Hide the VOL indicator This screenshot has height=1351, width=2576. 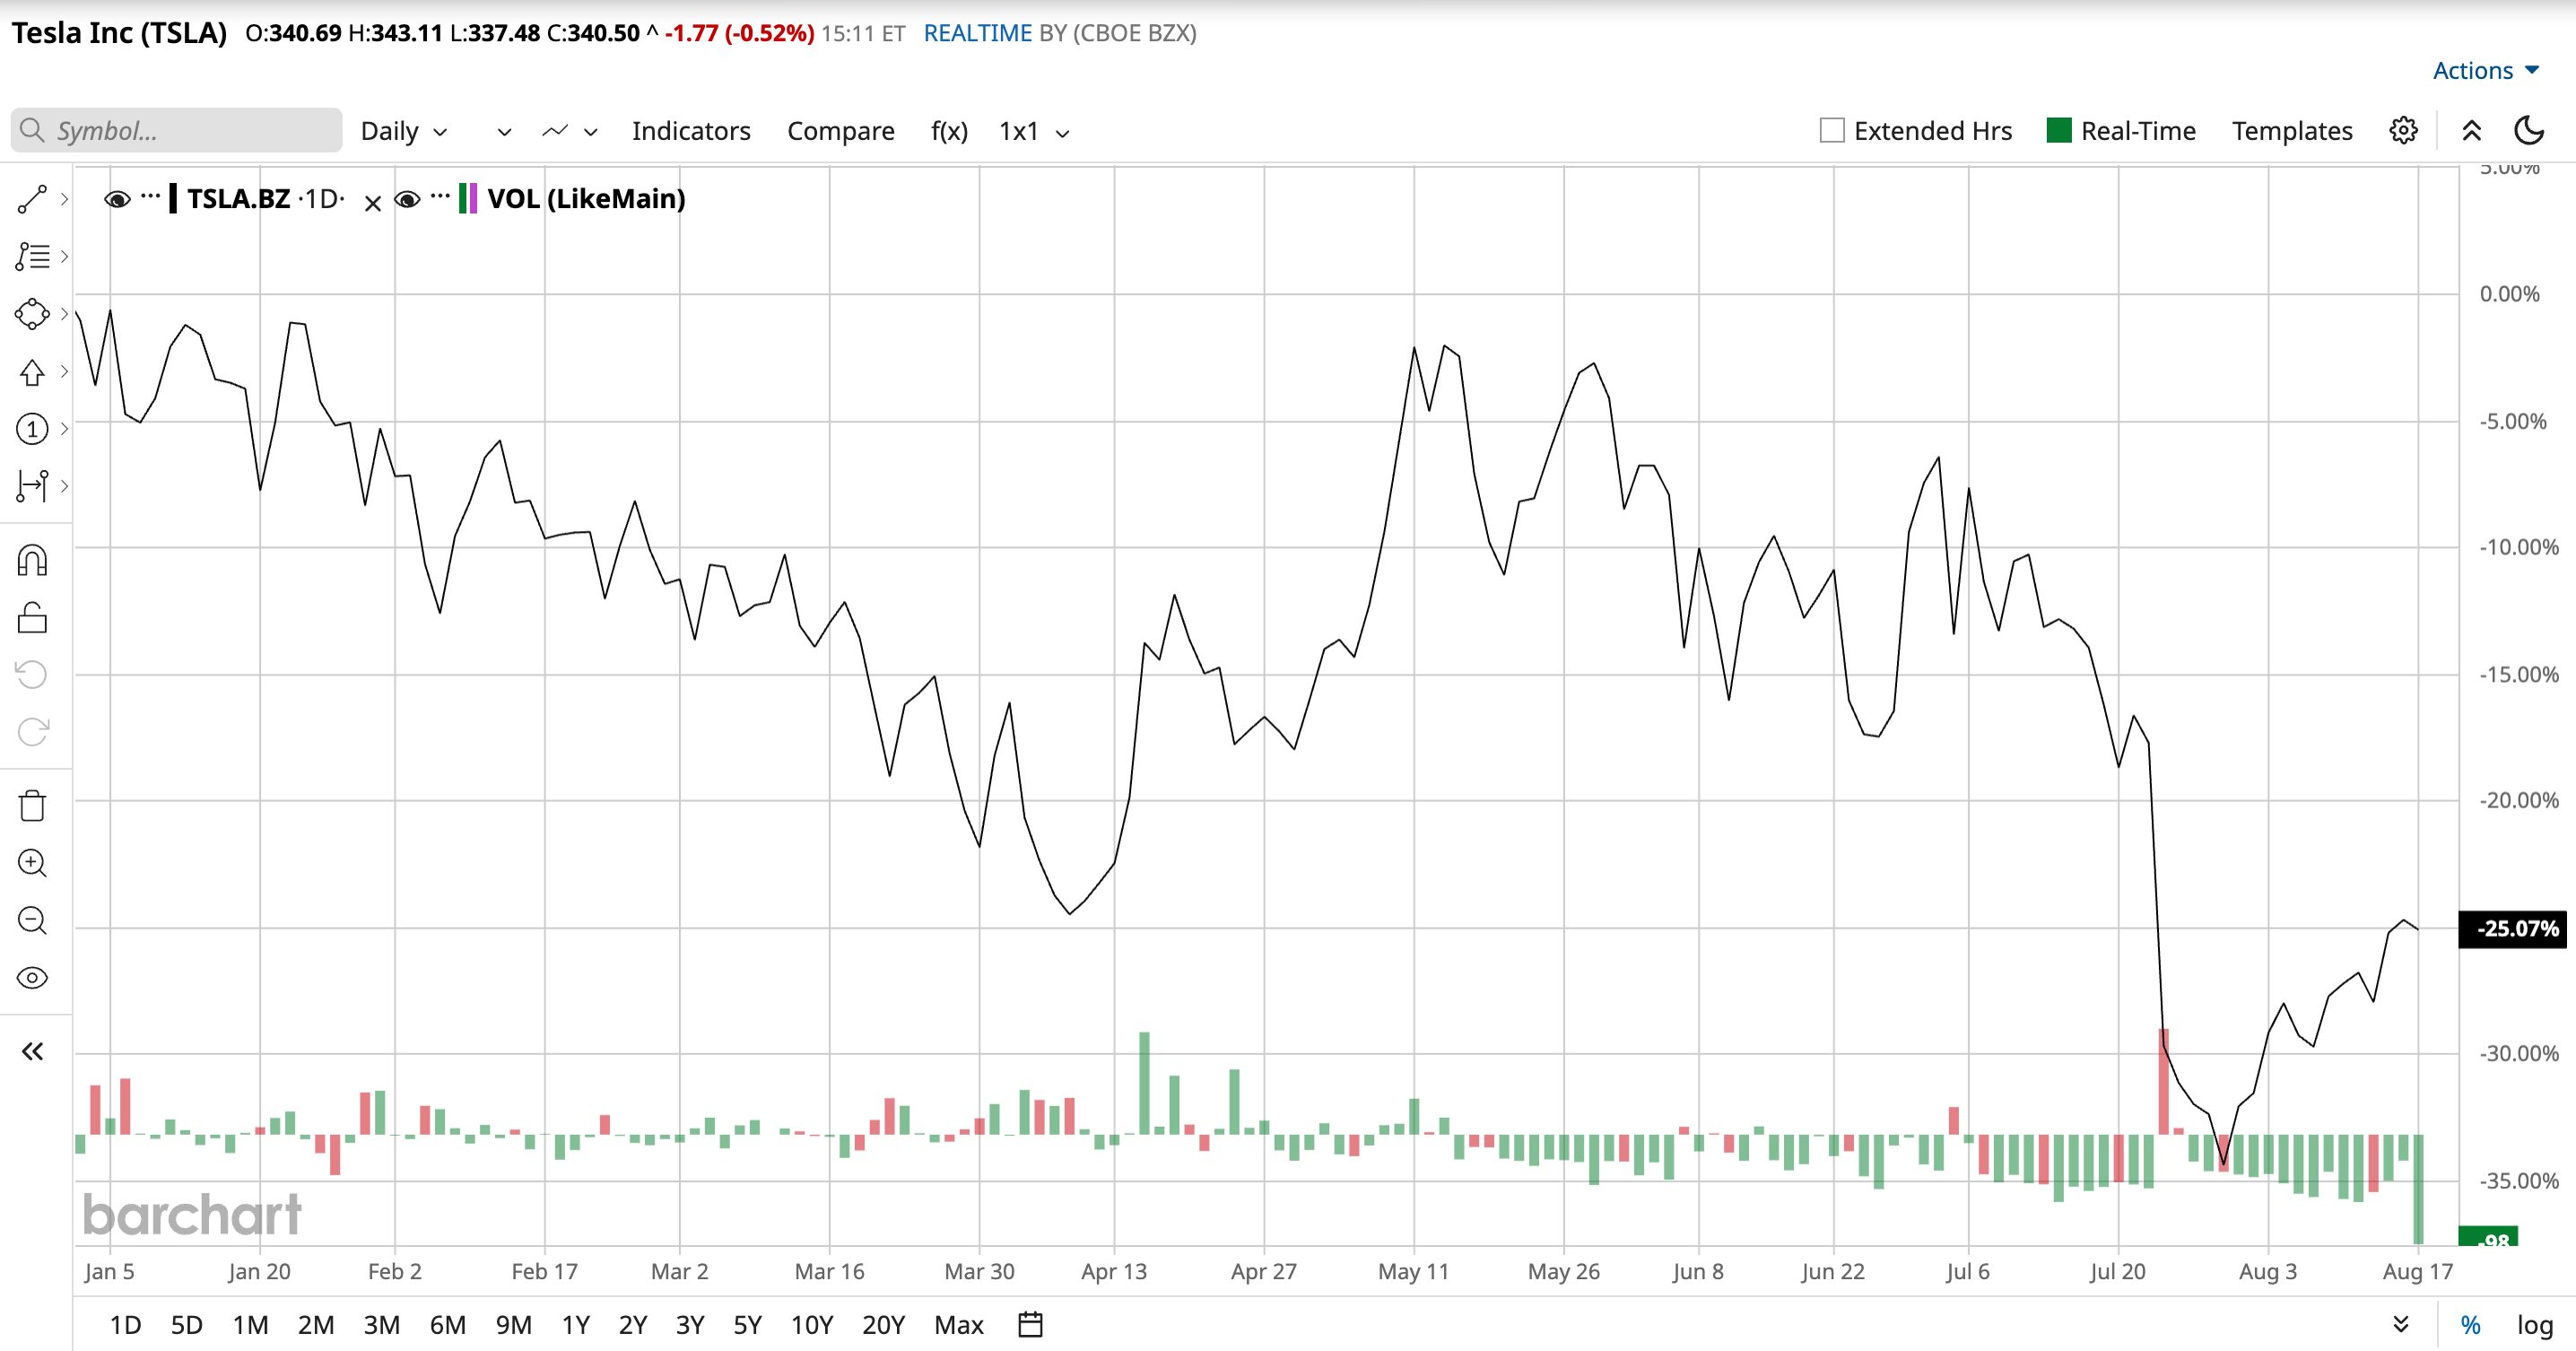click(x=407, y=199)
